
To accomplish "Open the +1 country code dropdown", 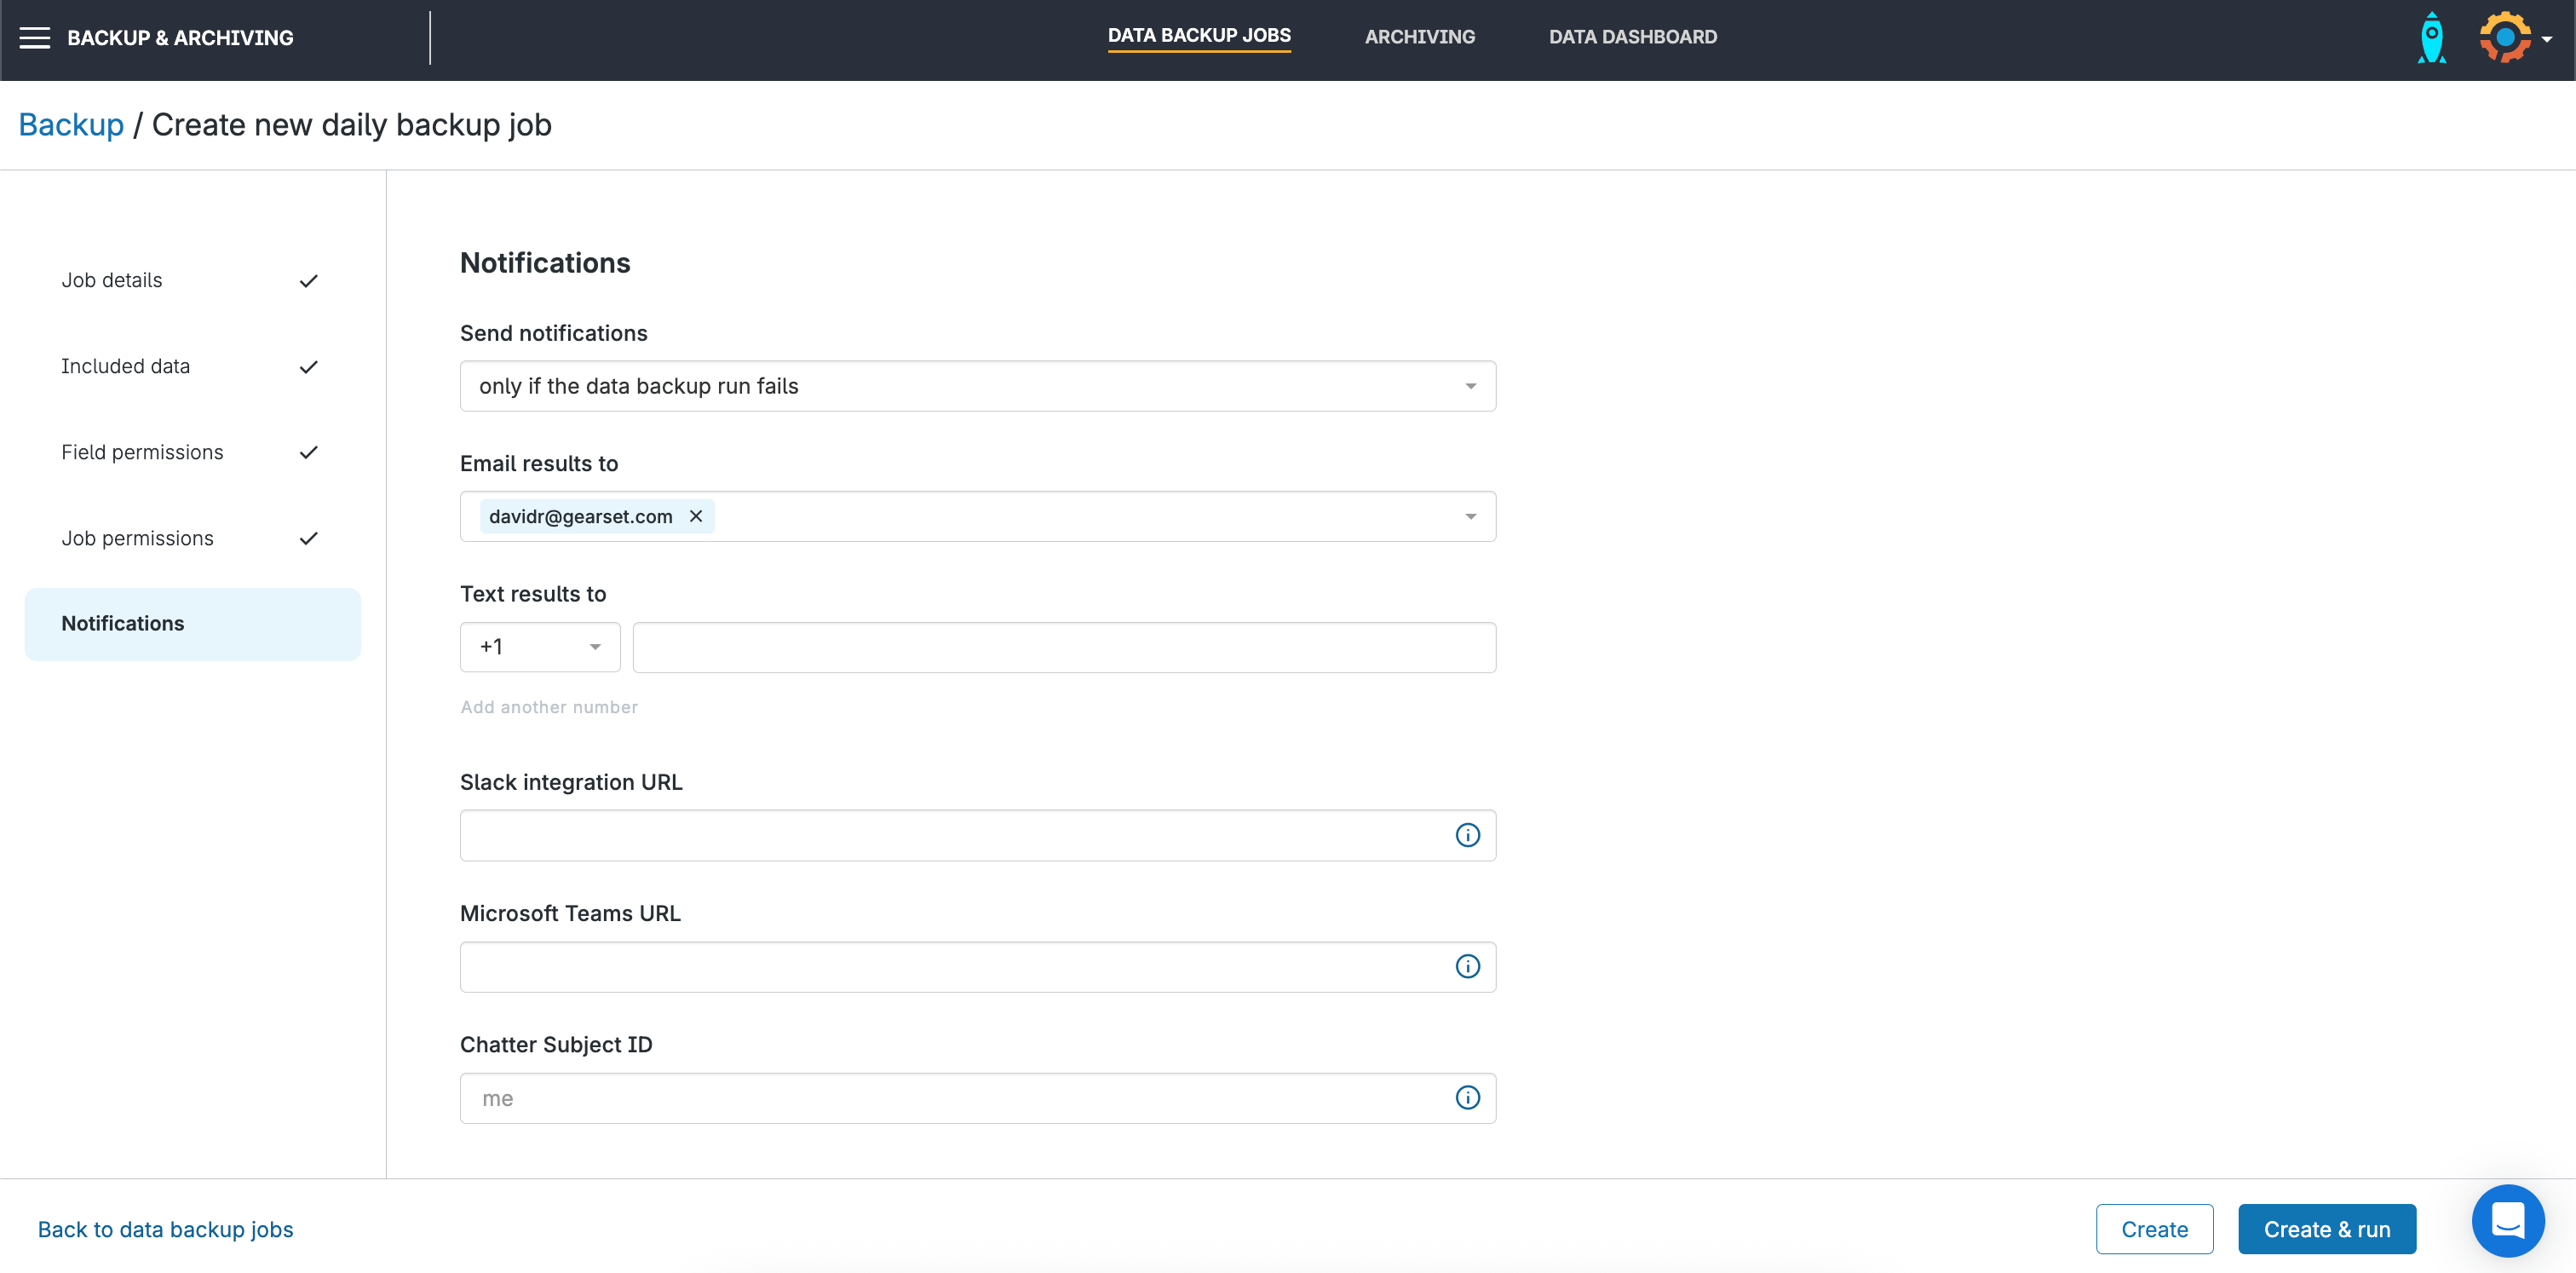I will click(x=540, y=647).
